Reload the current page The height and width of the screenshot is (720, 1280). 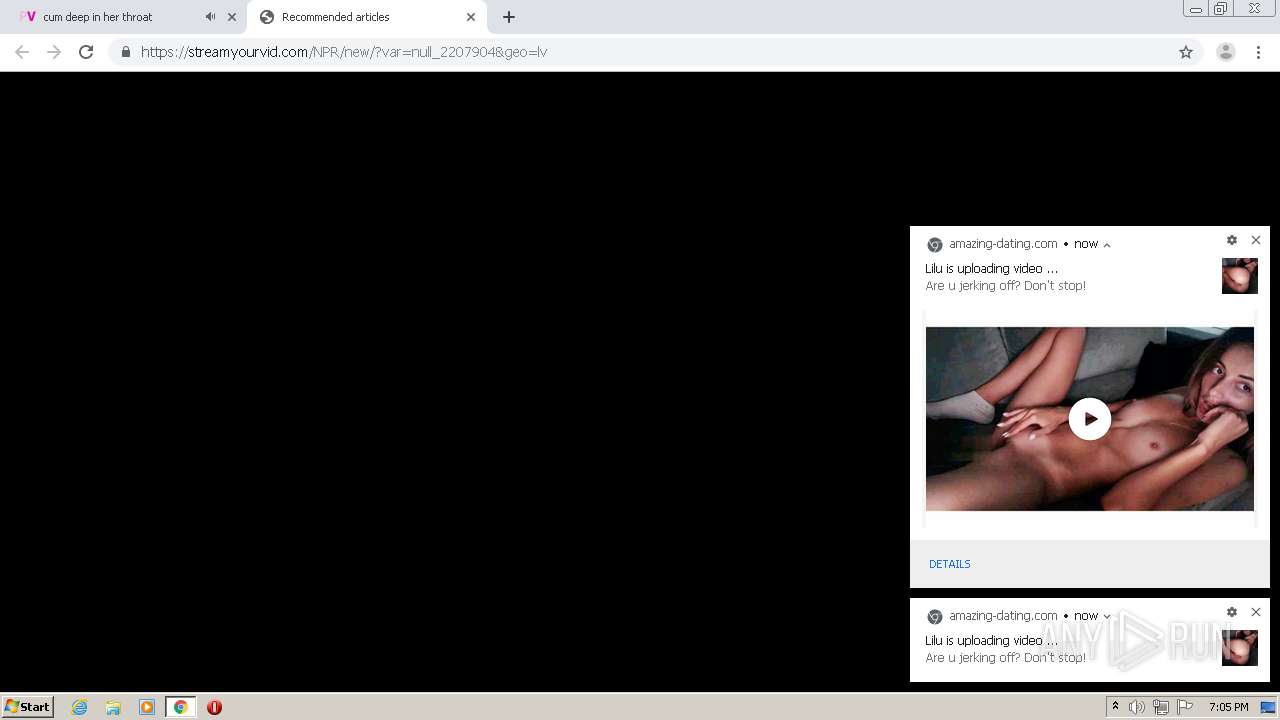(x=86, y=52)
